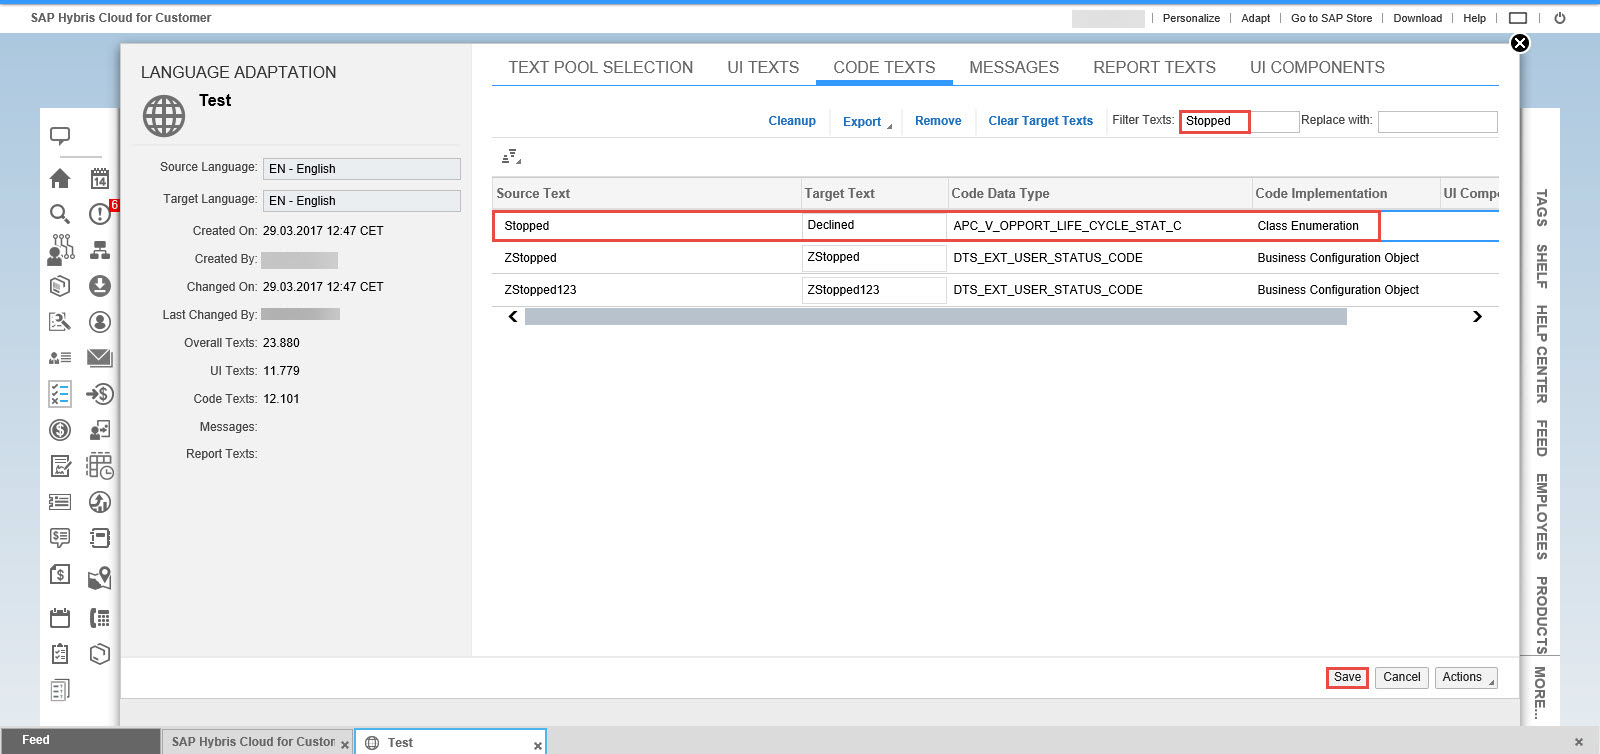Click the horizontal scrollbar under the table
The image size is (1600, 754).
pyautogui.click(x=935, y=317)
